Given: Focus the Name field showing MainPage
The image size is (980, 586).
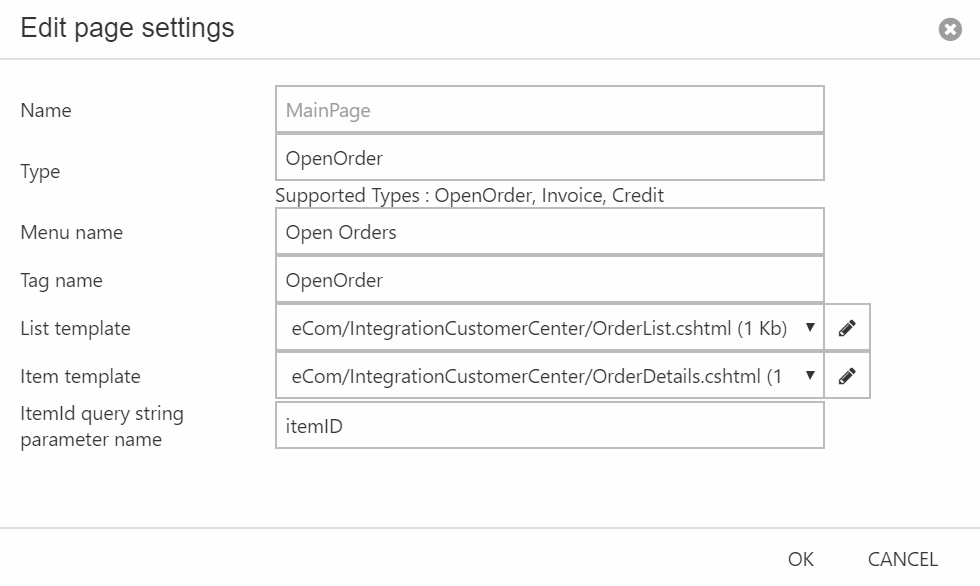Looking at the screenshot, I should (549, 110).
